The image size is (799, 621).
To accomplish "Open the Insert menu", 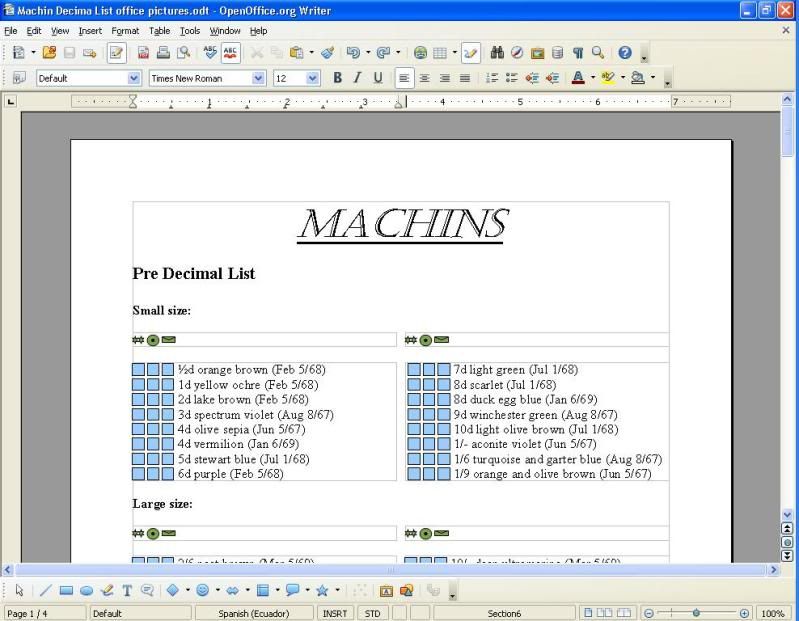I will tap(90, 31).
